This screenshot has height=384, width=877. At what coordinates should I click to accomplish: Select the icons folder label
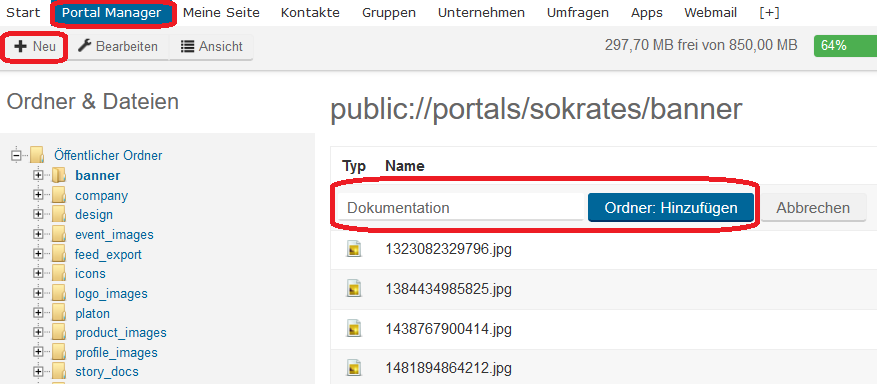click(90, 273)
